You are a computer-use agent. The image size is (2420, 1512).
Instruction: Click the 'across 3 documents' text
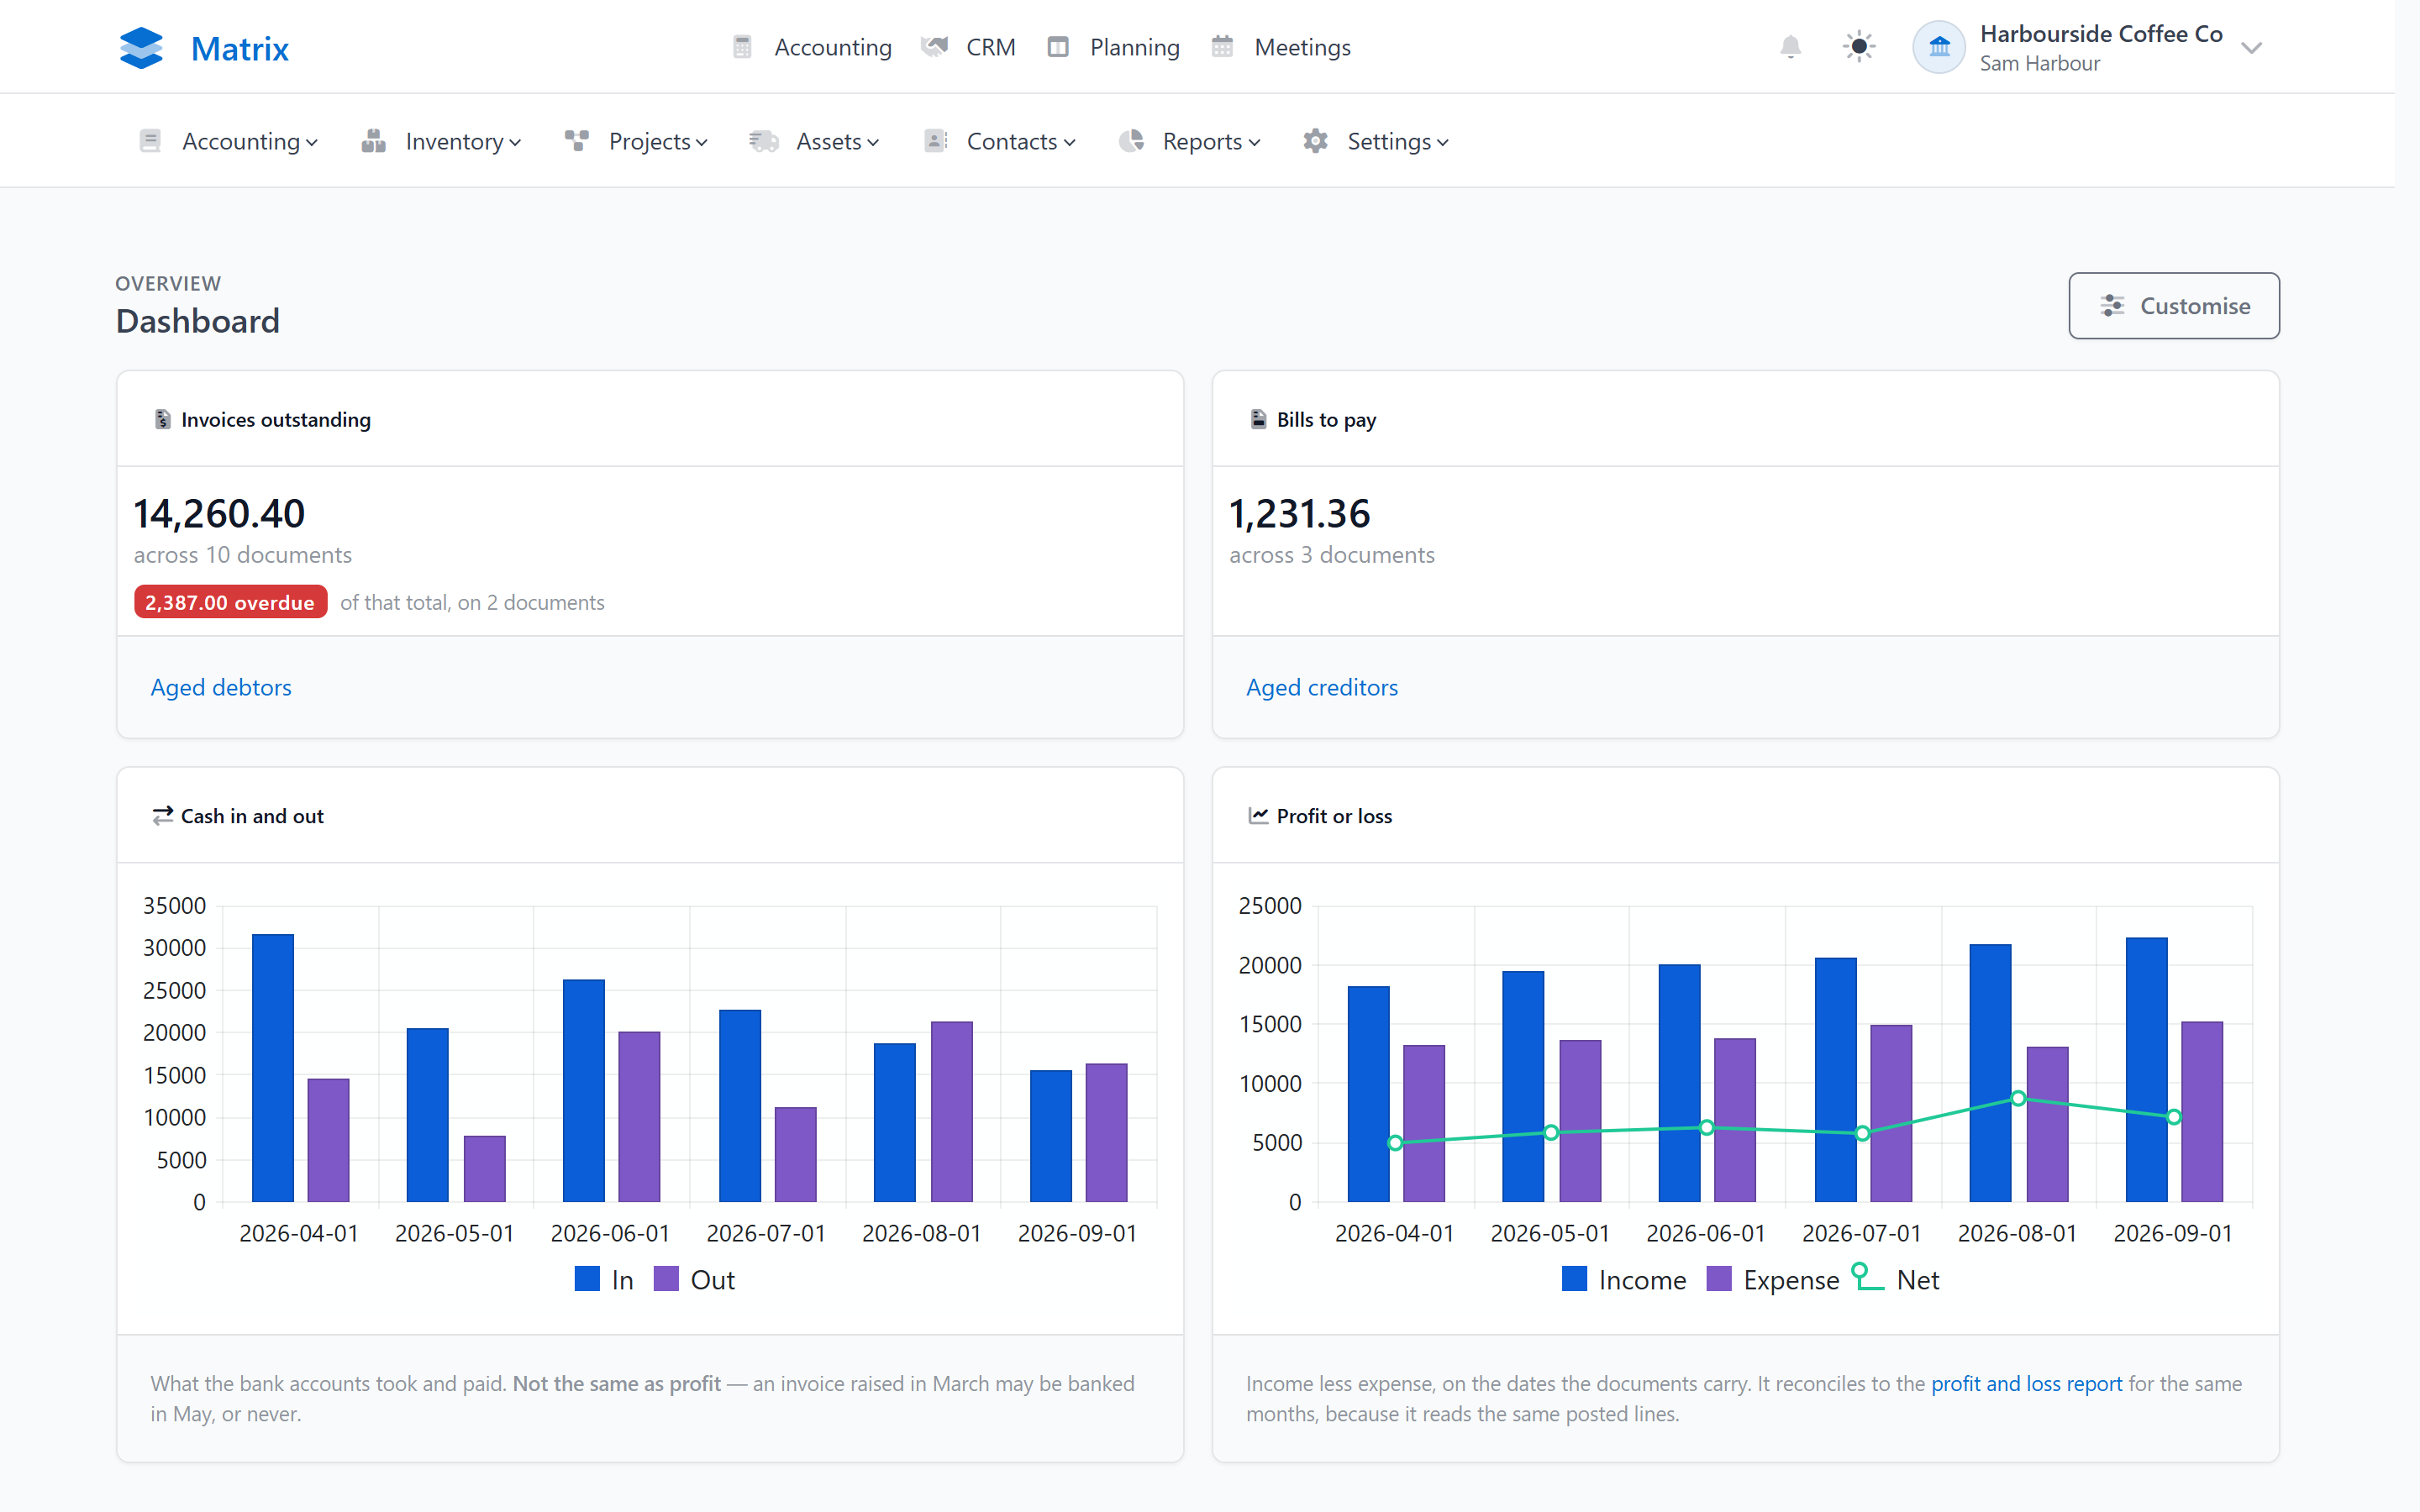pyautogui.click(x=1332, y=555)
